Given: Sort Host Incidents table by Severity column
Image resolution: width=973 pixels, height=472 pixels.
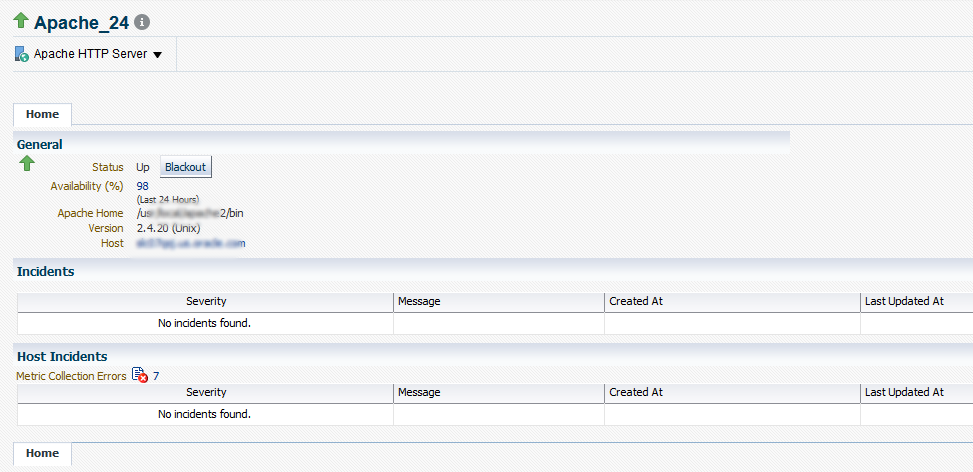Looking at the screenshot, I should coord(205,393).
